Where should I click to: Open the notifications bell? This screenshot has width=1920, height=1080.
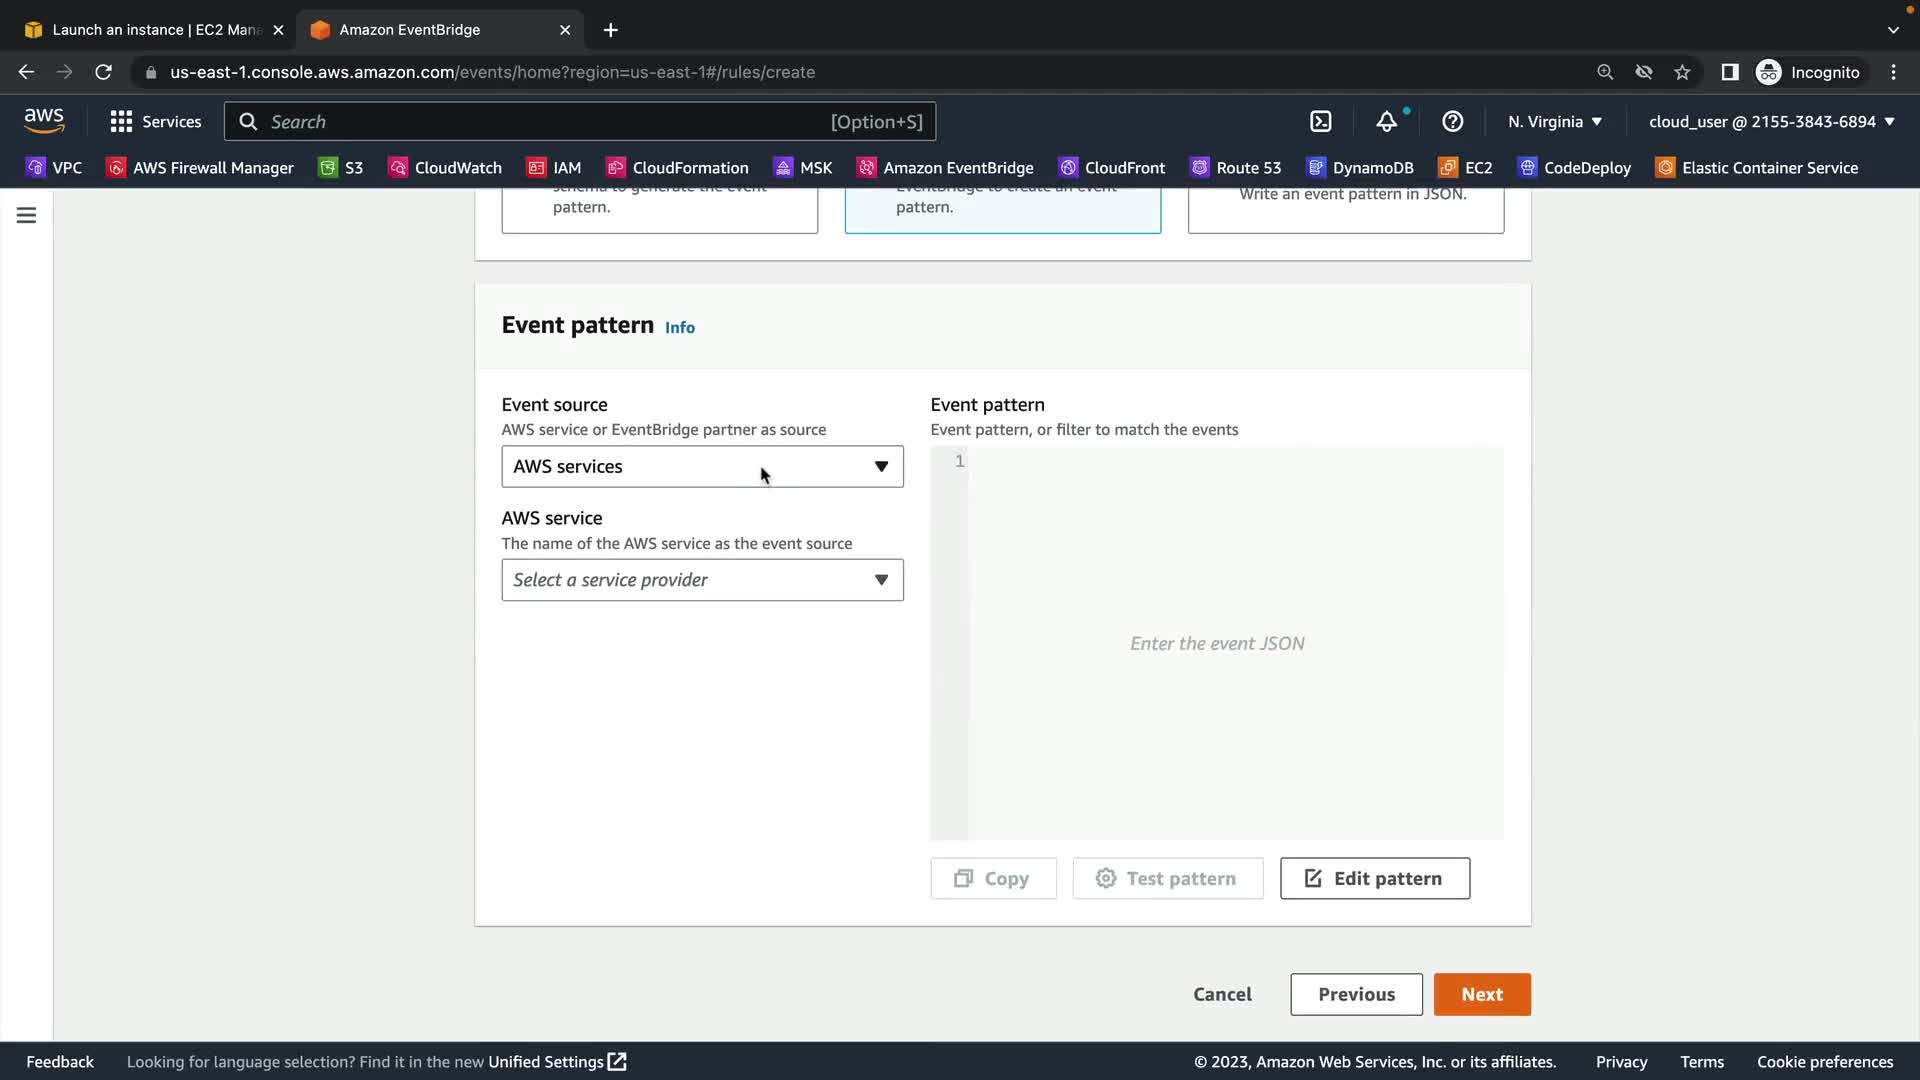(1386, 122)
